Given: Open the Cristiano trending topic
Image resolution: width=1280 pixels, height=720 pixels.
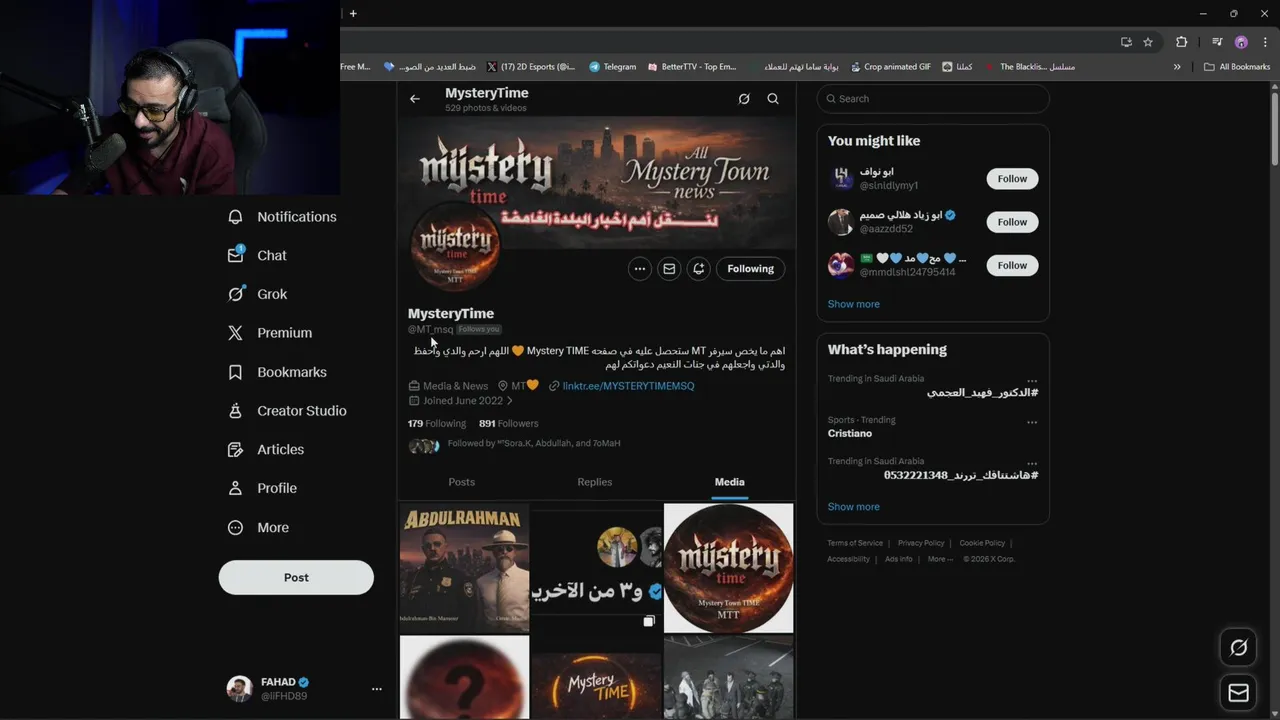Looking at the screenshot, I should pyautogui.click(x=850, y=434).
